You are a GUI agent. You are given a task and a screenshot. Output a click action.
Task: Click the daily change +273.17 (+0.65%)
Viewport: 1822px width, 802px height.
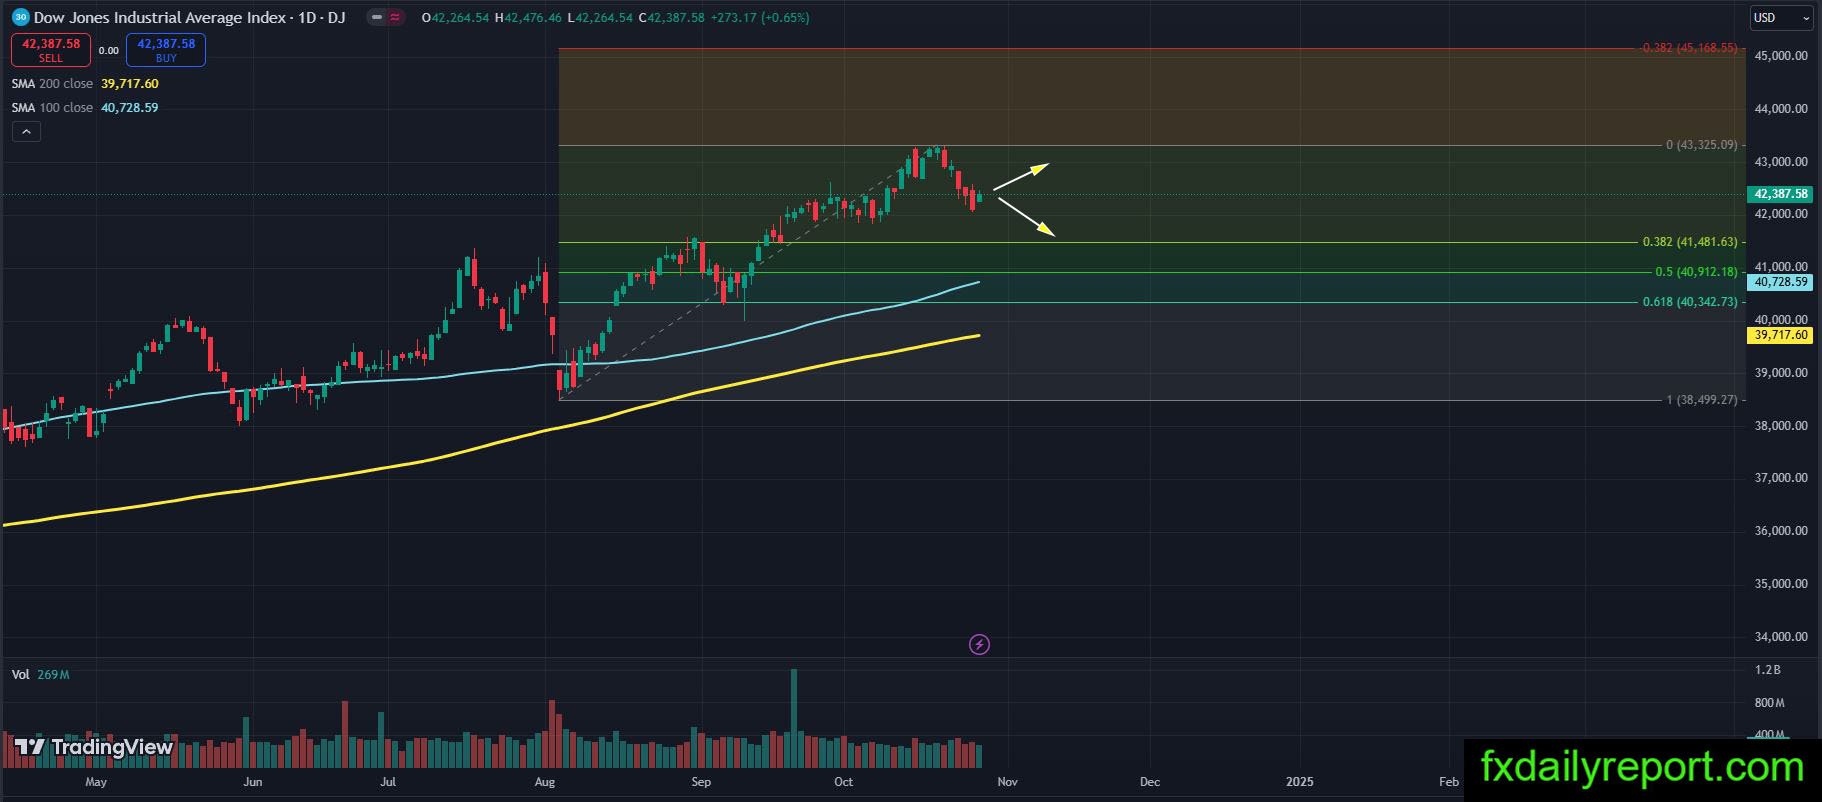click(x=759, y=18)
